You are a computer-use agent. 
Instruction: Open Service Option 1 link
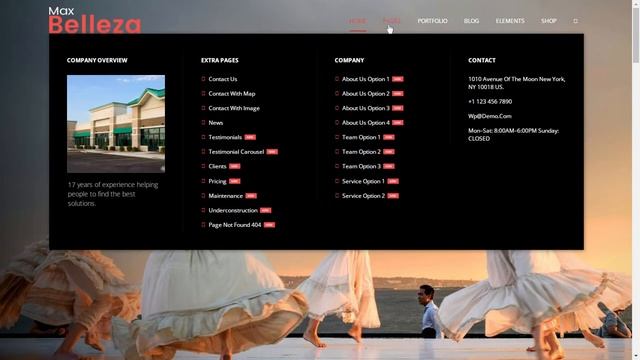(363, 181)
